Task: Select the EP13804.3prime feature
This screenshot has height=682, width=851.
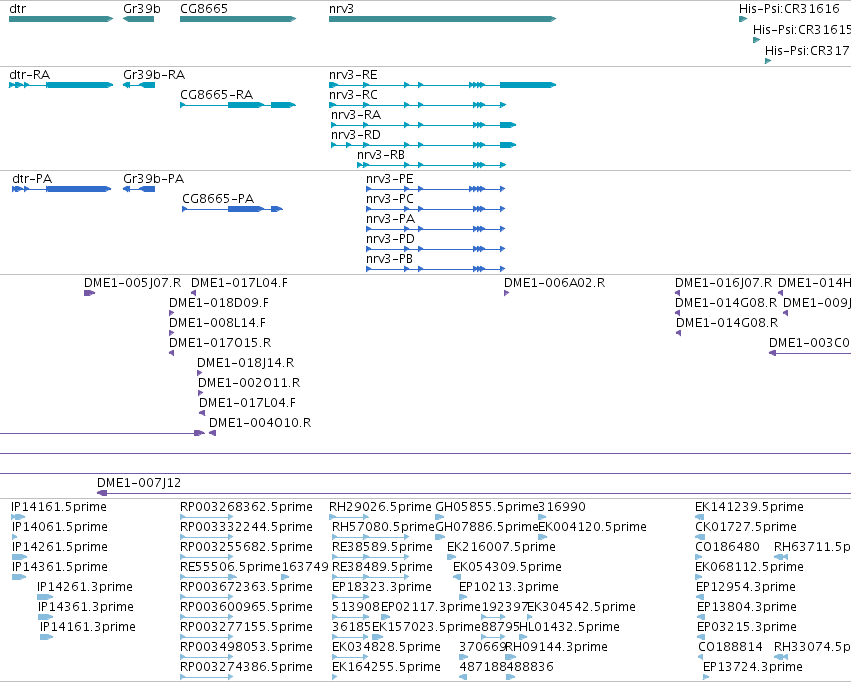Action: [x=701, y=617]
